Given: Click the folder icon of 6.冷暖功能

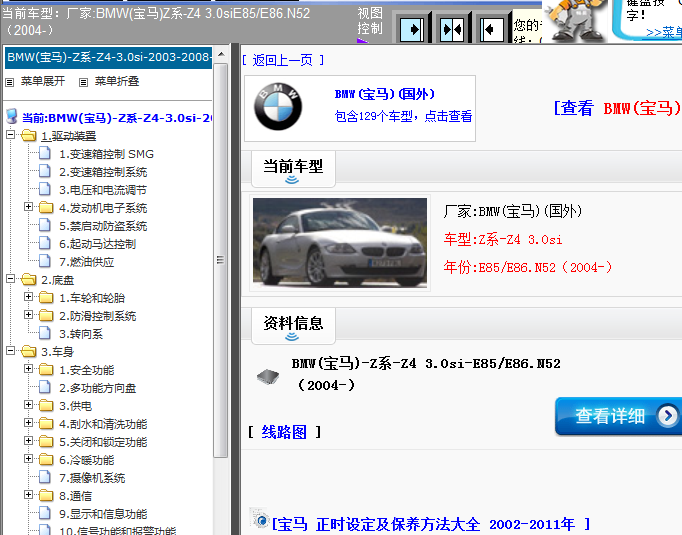Looking at the screenshot, I should (x=46, y=459).
